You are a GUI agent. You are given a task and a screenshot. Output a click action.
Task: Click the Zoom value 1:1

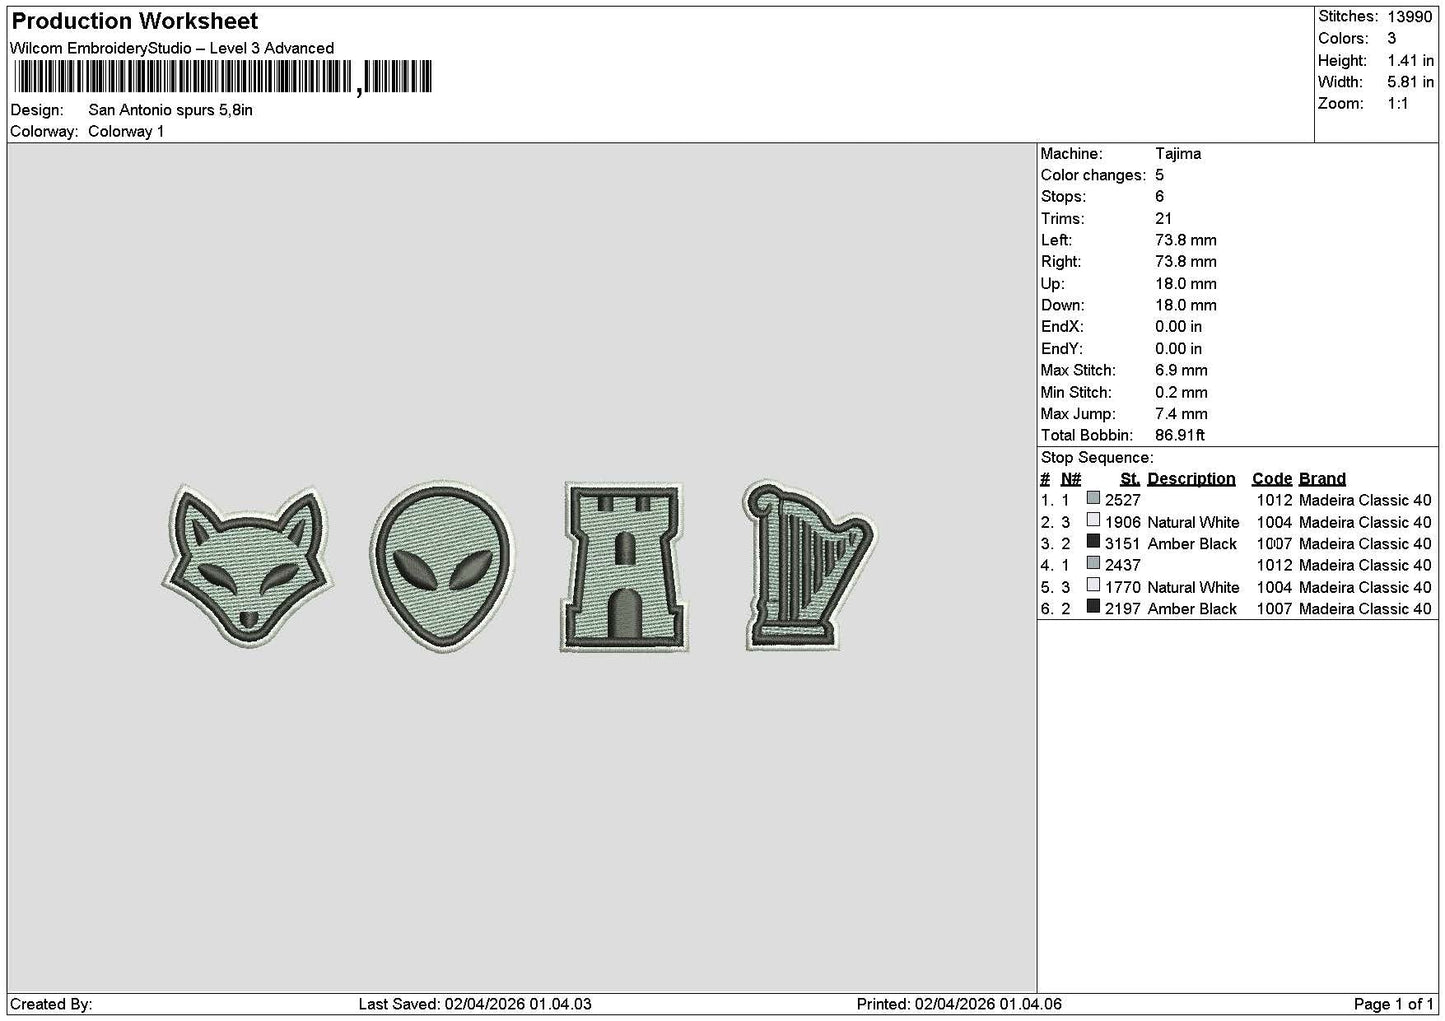coord(1398,104)
